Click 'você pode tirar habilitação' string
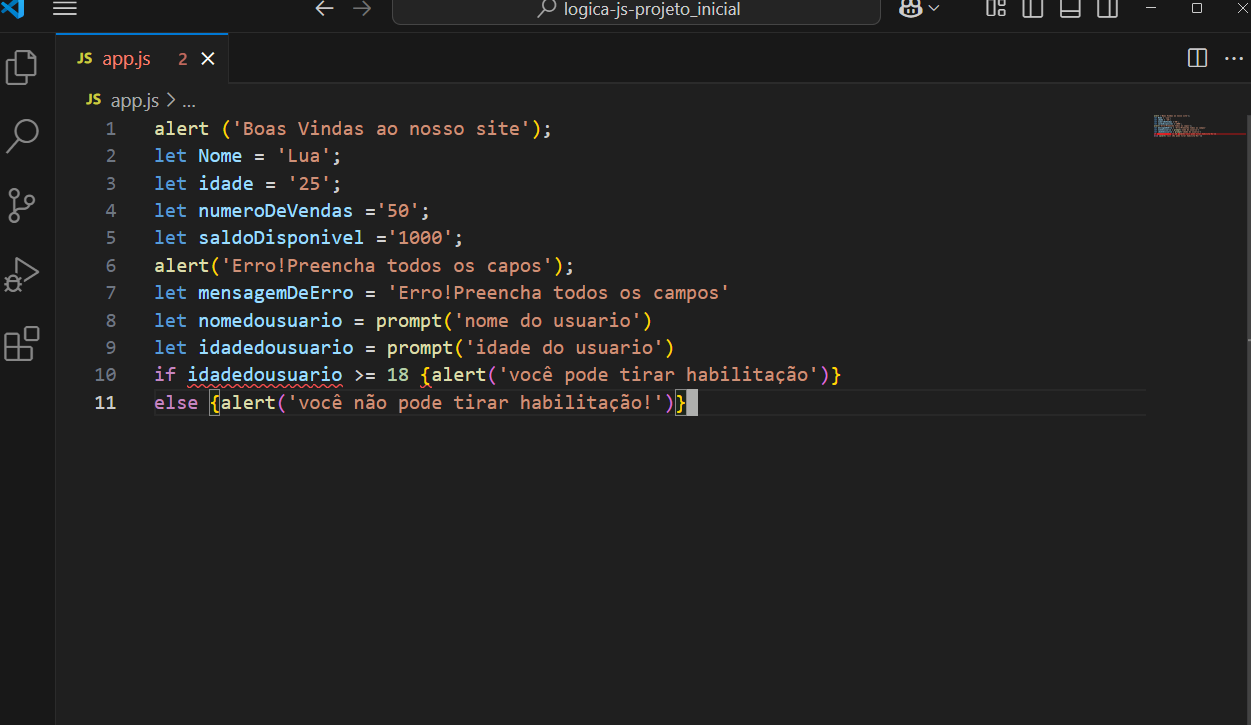The image size is (1251, 725). 657,375
